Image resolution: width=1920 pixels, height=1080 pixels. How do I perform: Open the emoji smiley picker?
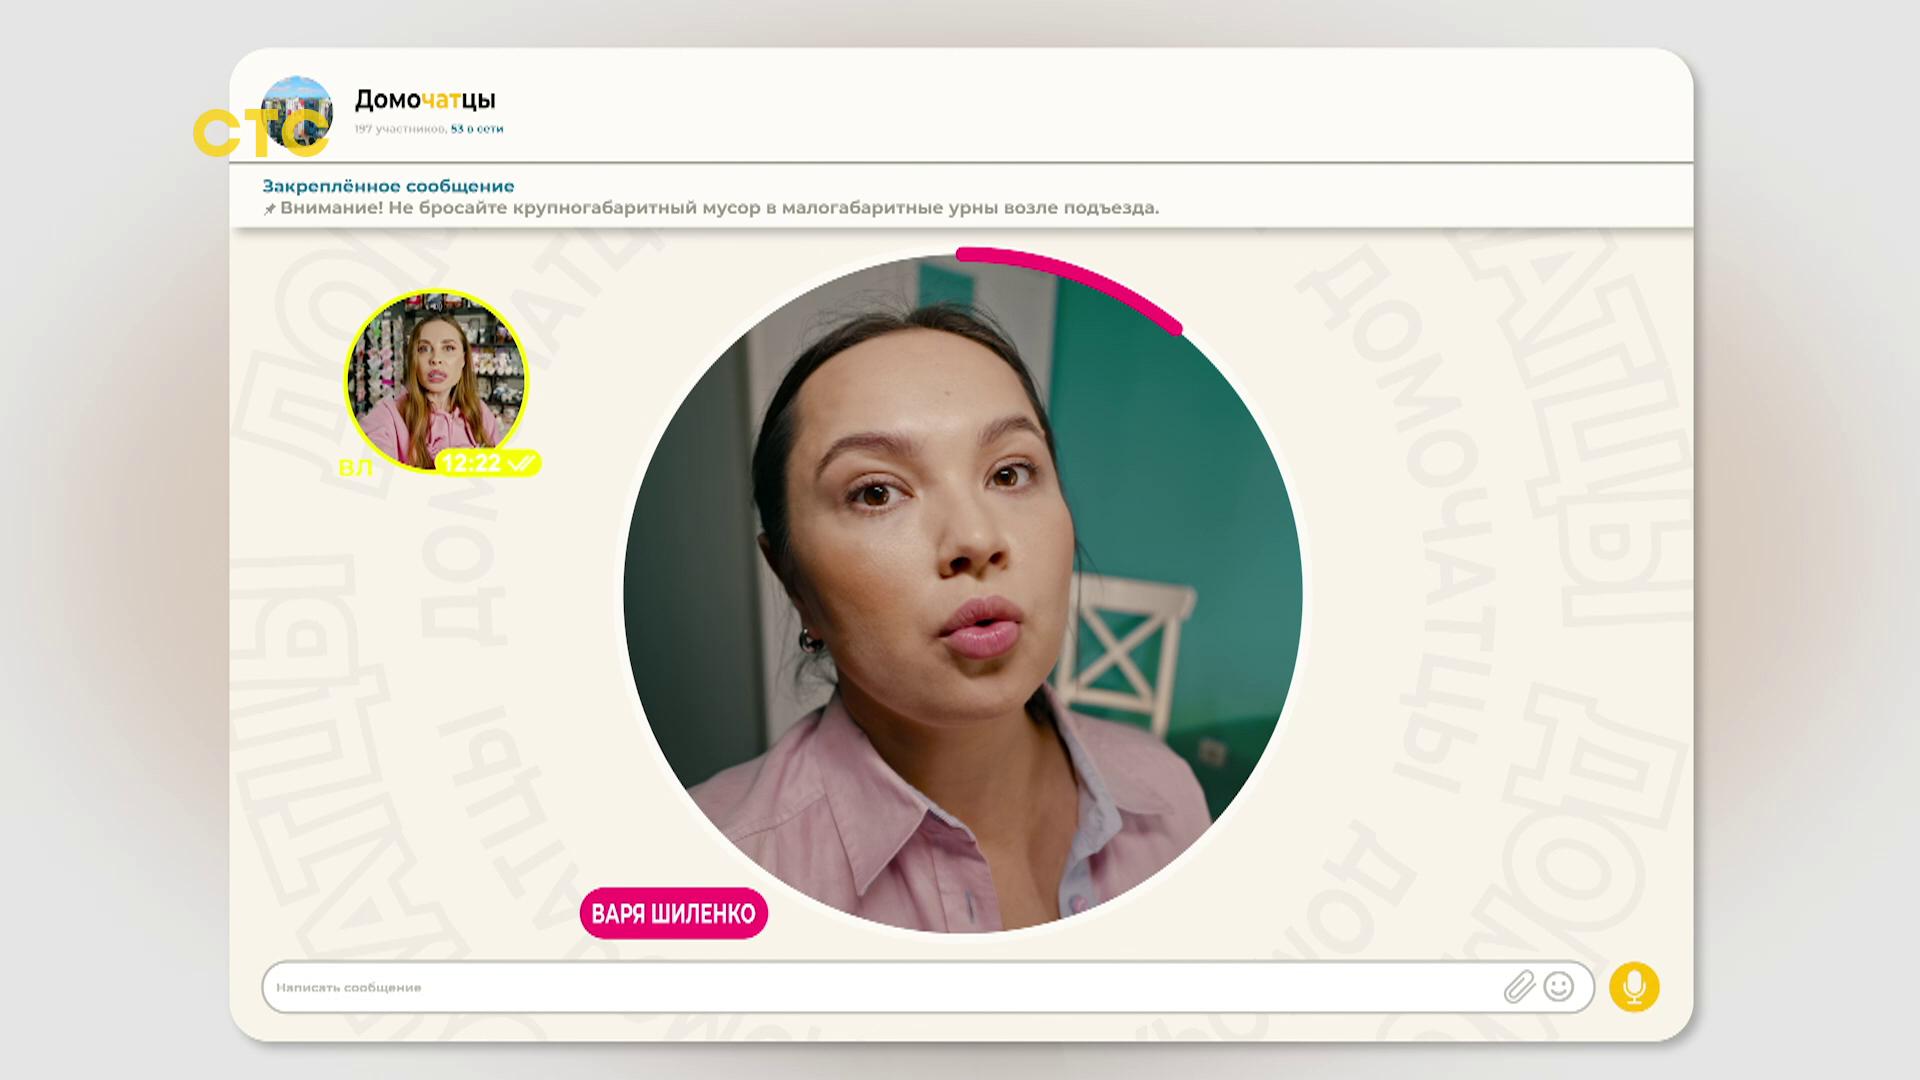pos(1558,987)
